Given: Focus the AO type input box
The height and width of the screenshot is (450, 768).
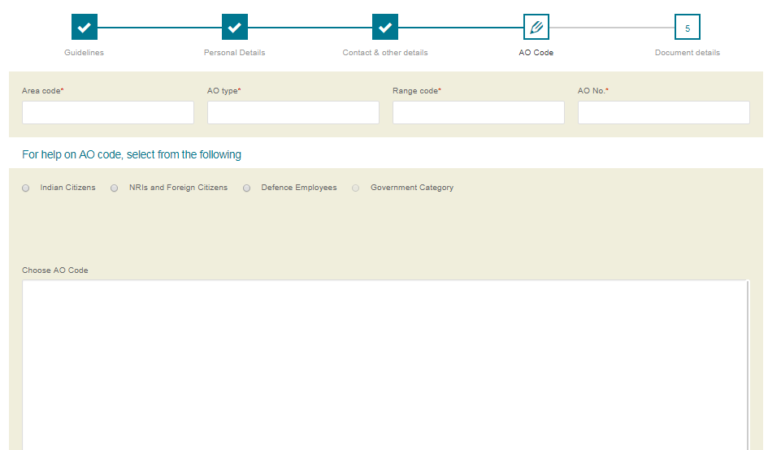Looking at the screenshot, I should [293, 112].
